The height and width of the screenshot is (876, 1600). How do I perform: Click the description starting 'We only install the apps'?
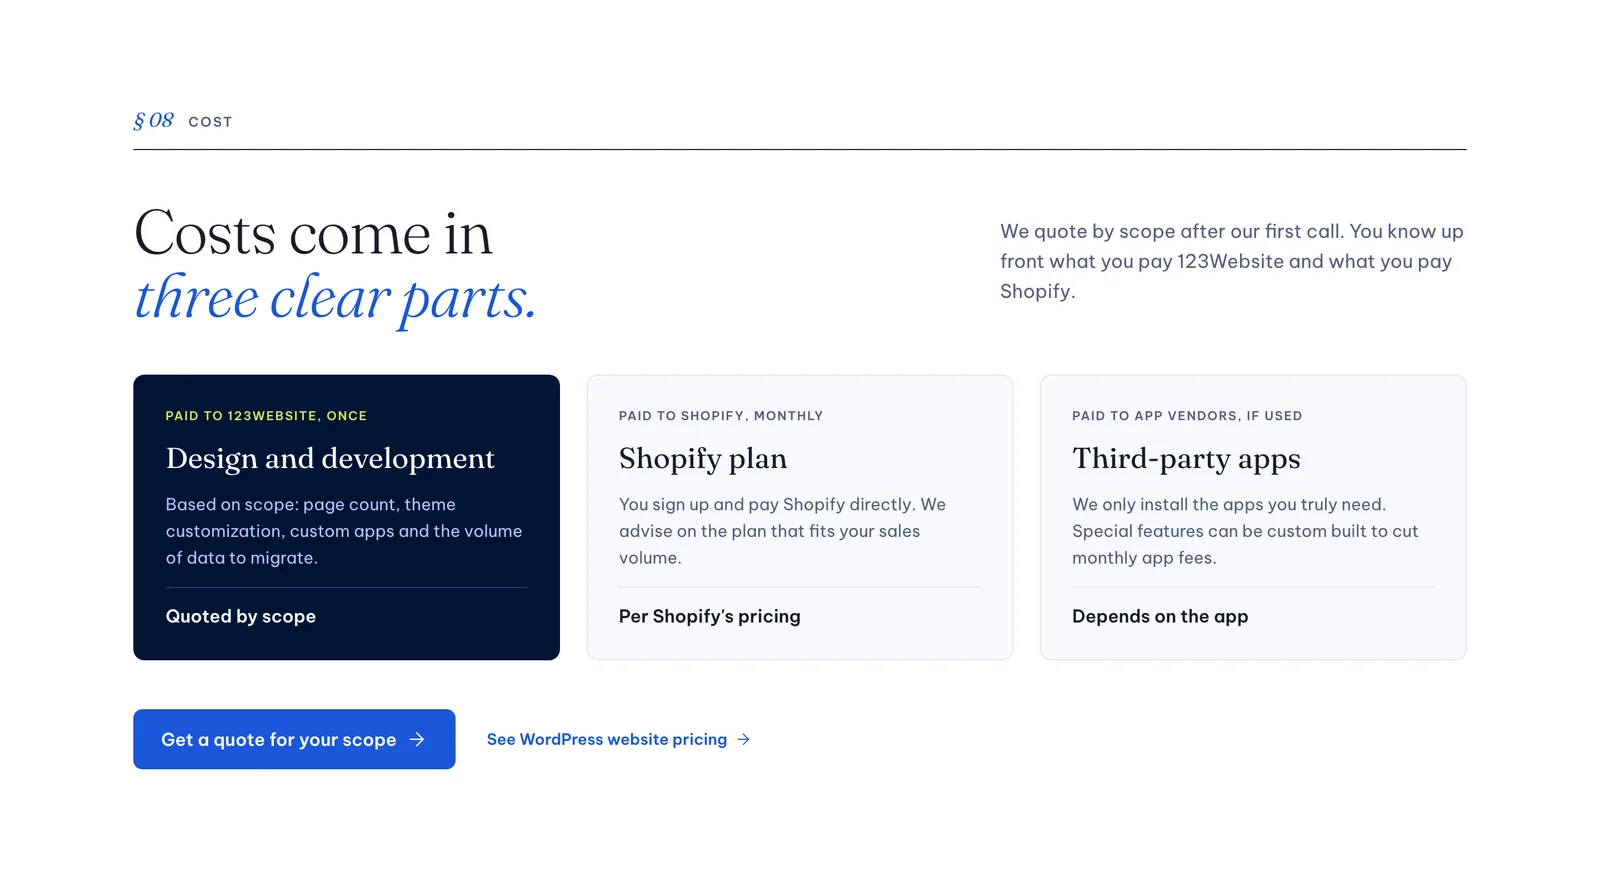point(1245,531)
